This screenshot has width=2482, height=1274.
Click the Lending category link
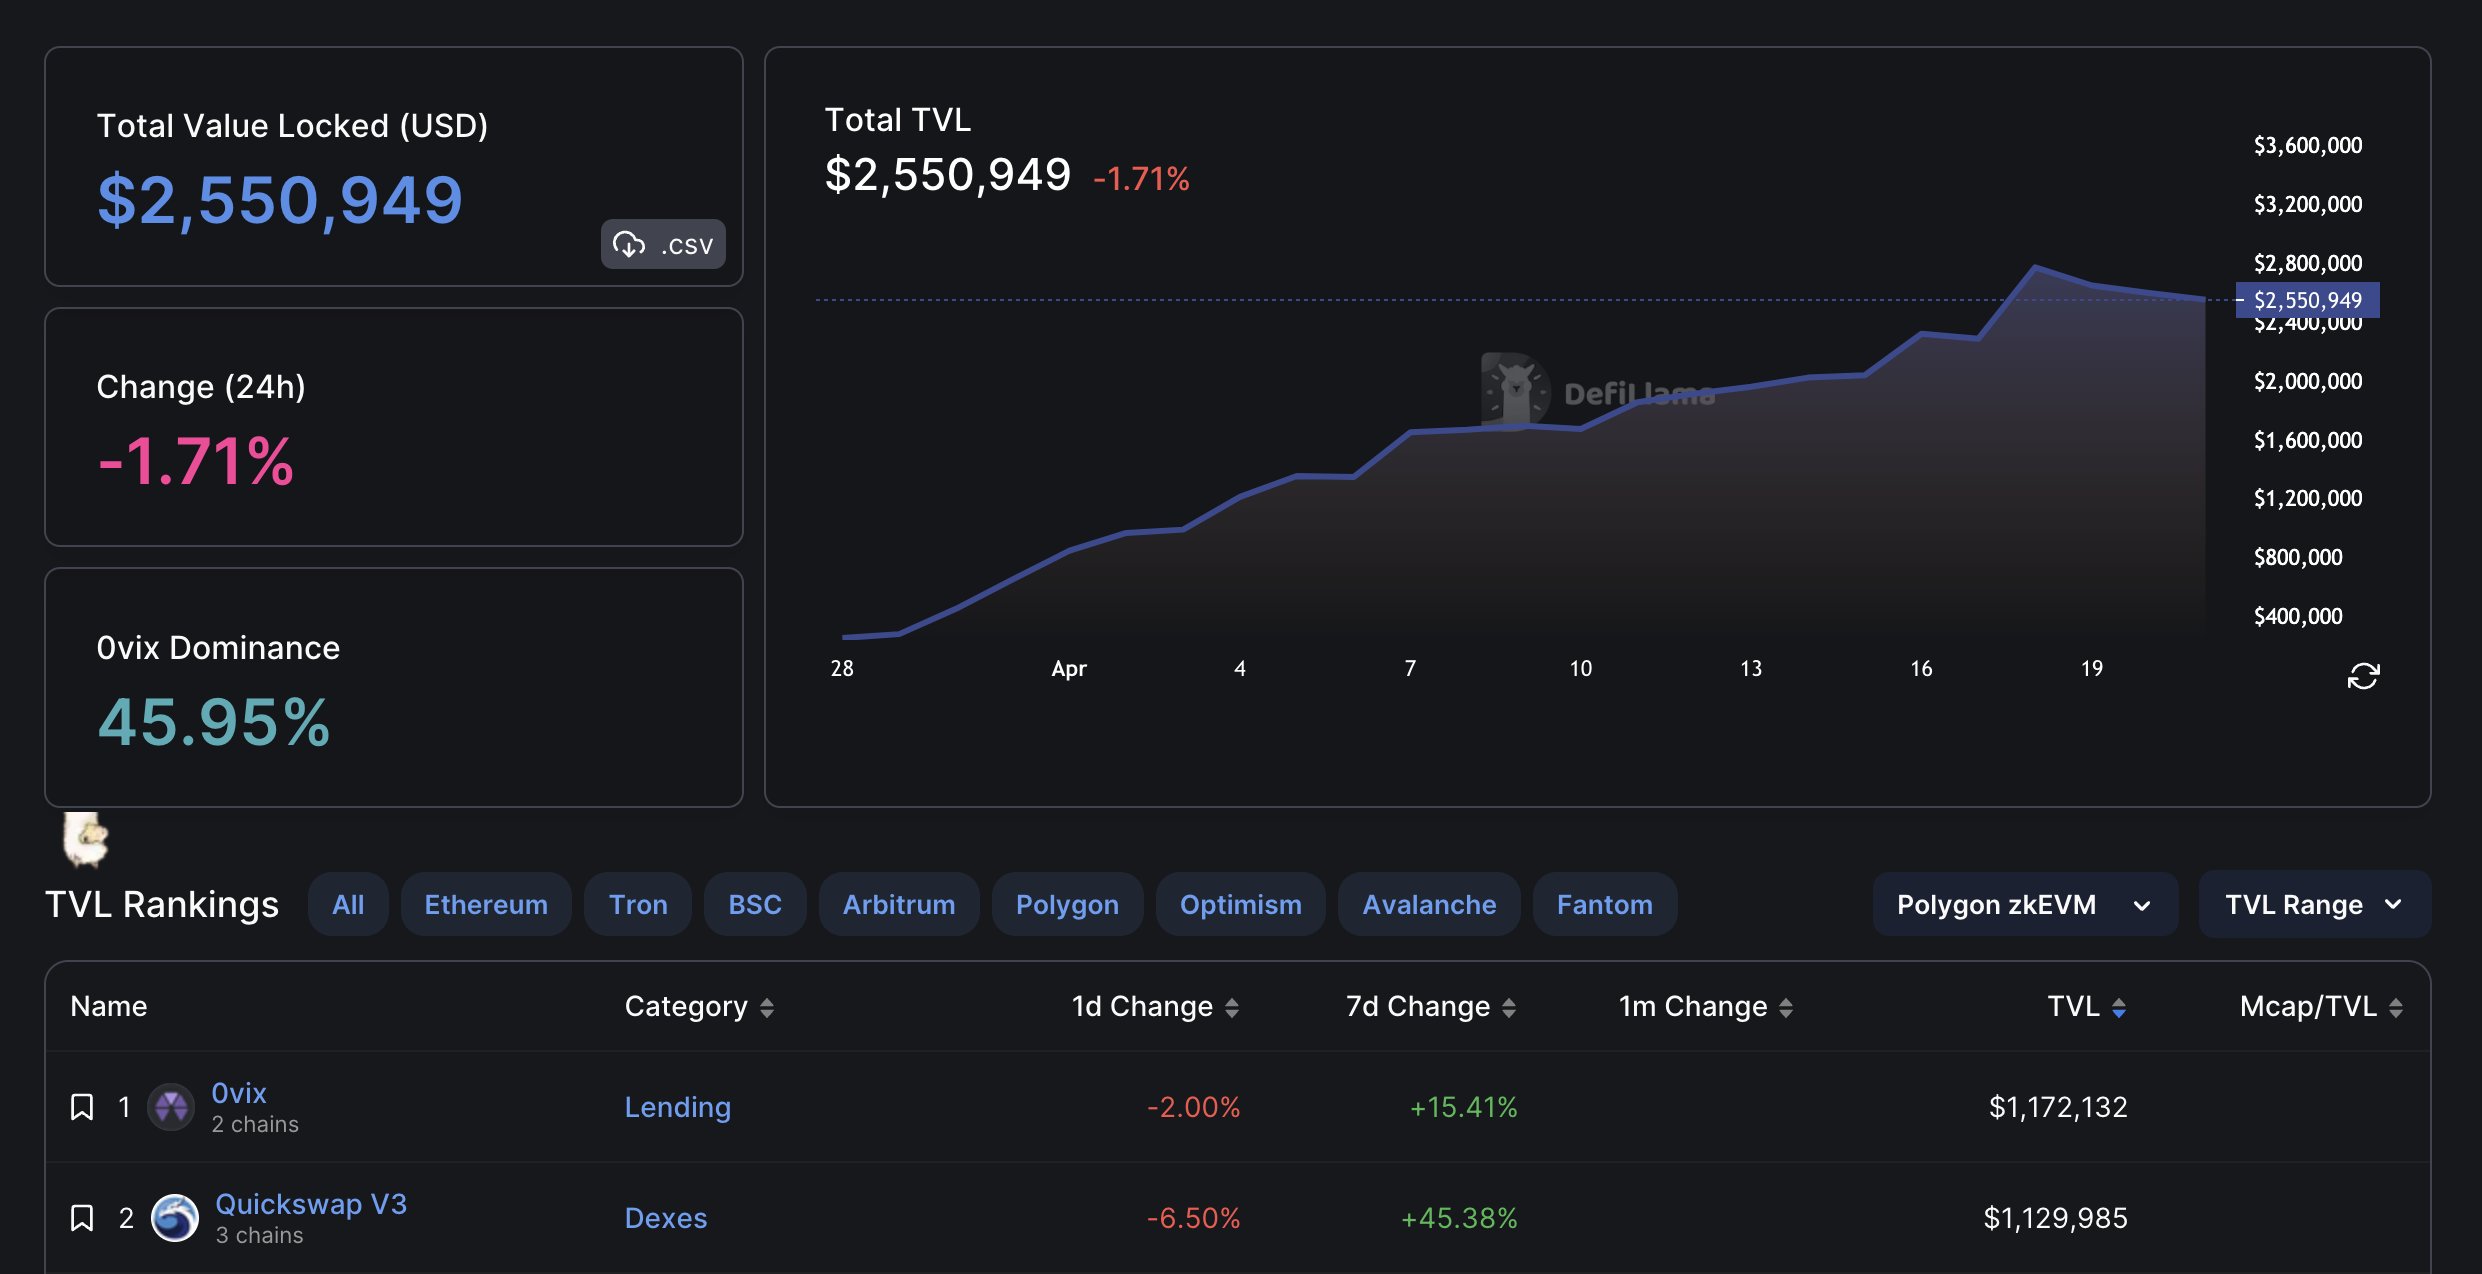click(677, 1107)
